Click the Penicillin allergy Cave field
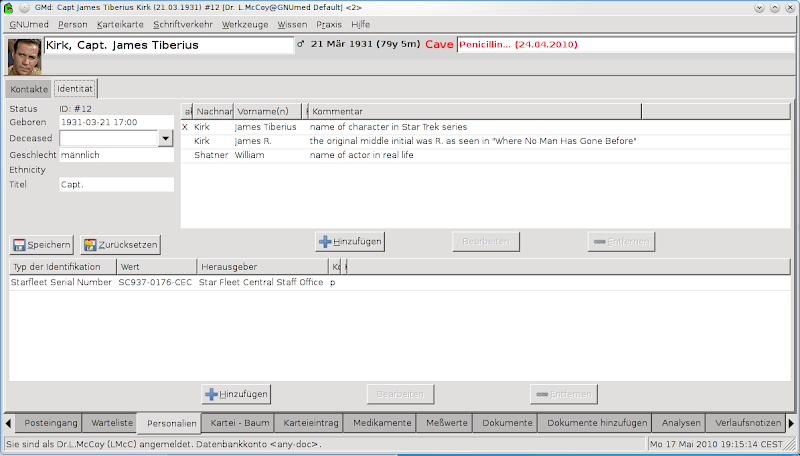 tap(628, 44)
